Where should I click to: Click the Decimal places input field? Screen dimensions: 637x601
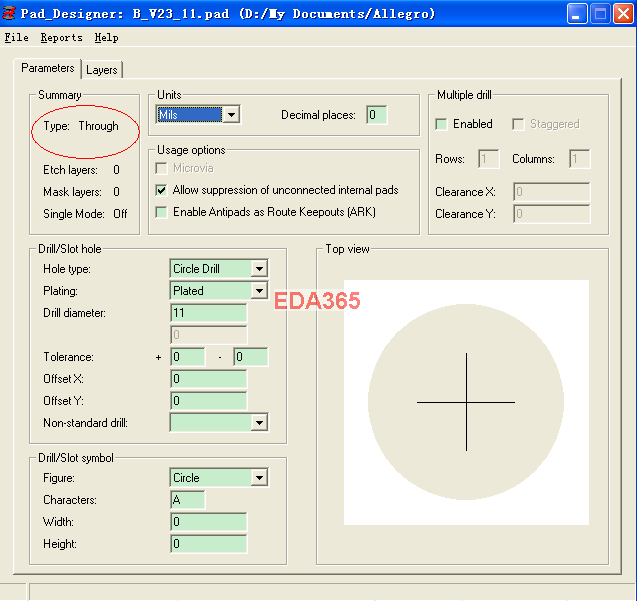[x=377, y=115]
